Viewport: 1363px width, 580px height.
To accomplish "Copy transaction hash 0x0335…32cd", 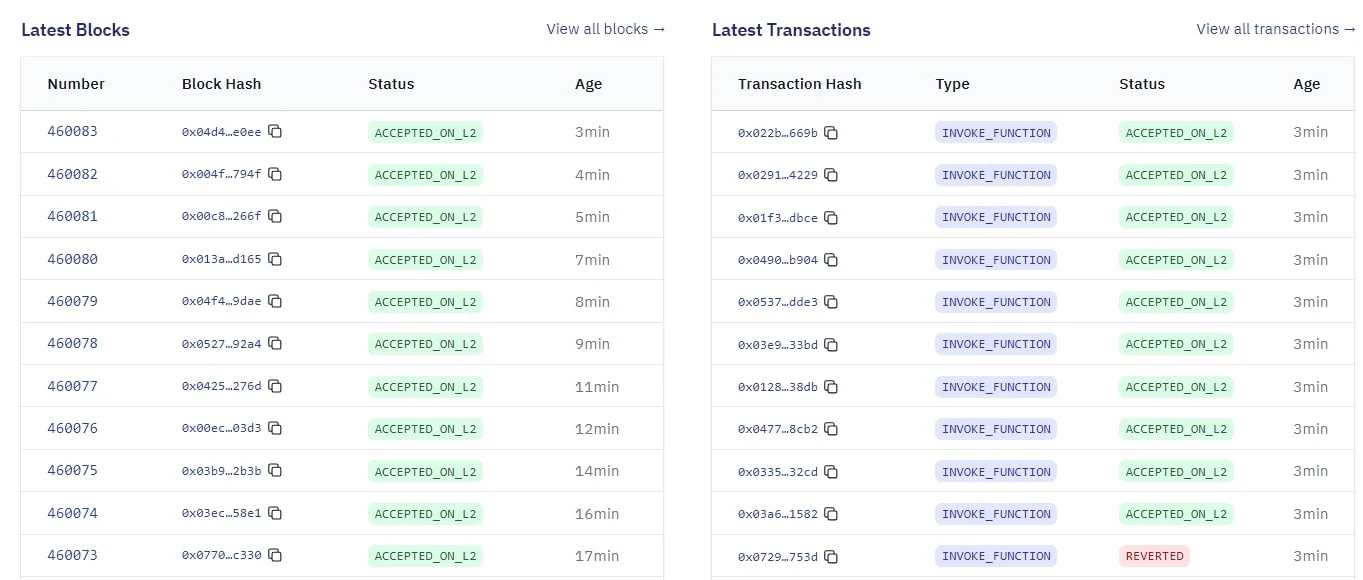I will [x=831, y=472].
